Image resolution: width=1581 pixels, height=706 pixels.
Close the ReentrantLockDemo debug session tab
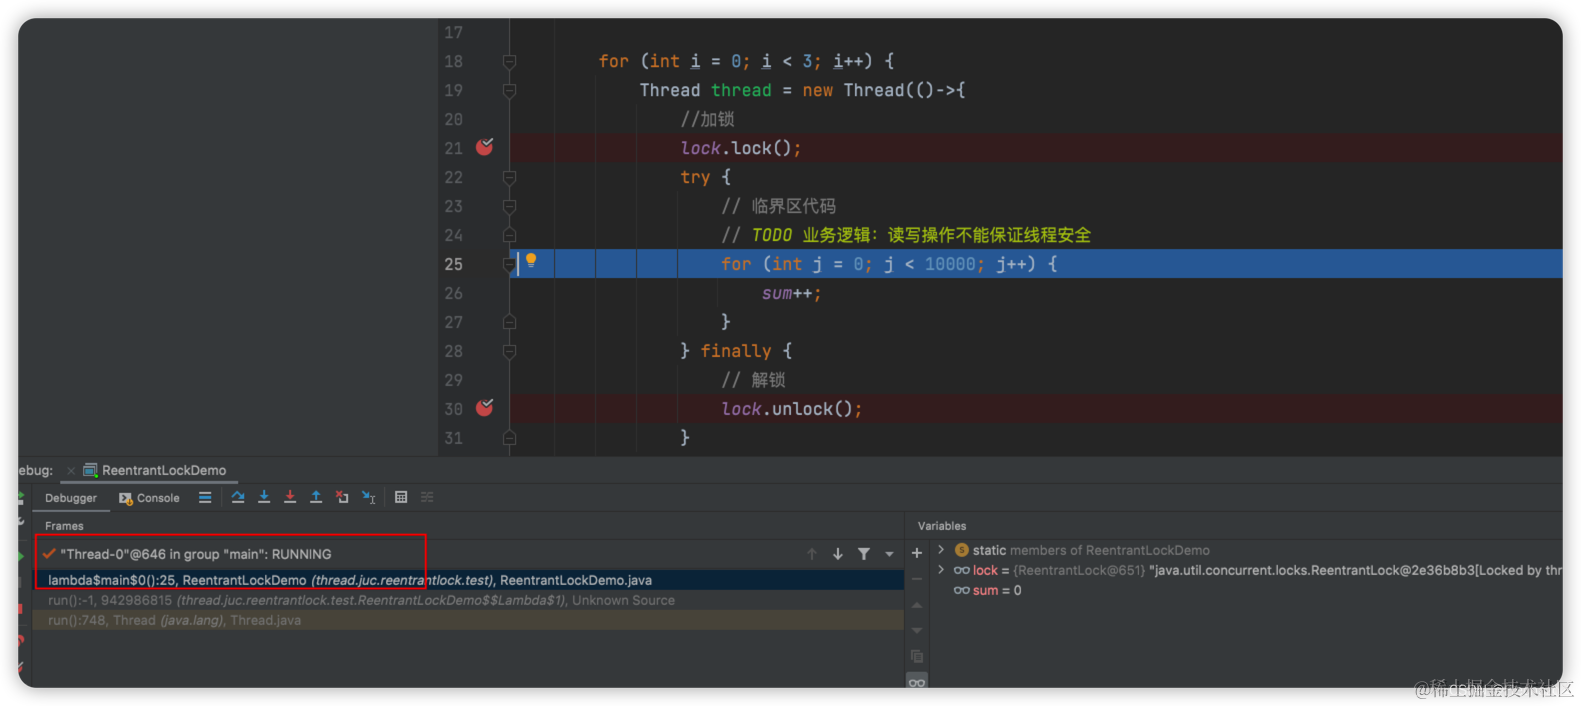tap(71, 470)
